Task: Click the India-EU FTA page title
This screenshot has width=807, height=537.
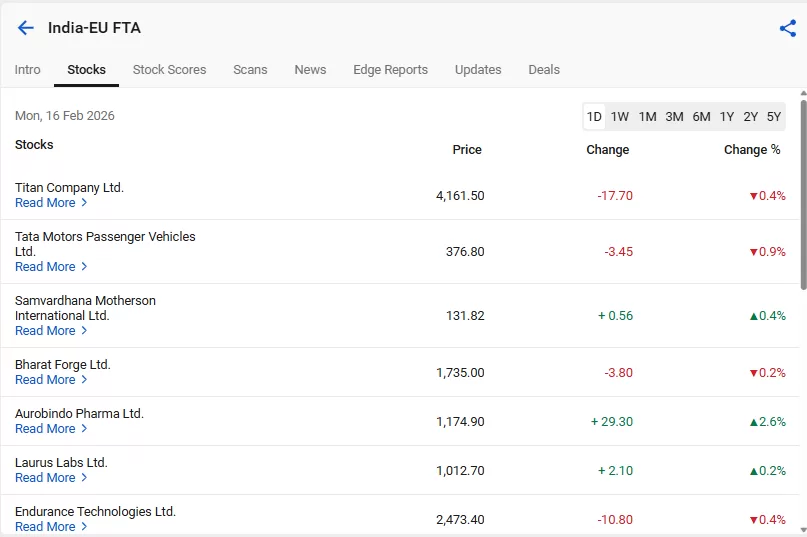Action: tap(94, 28)
